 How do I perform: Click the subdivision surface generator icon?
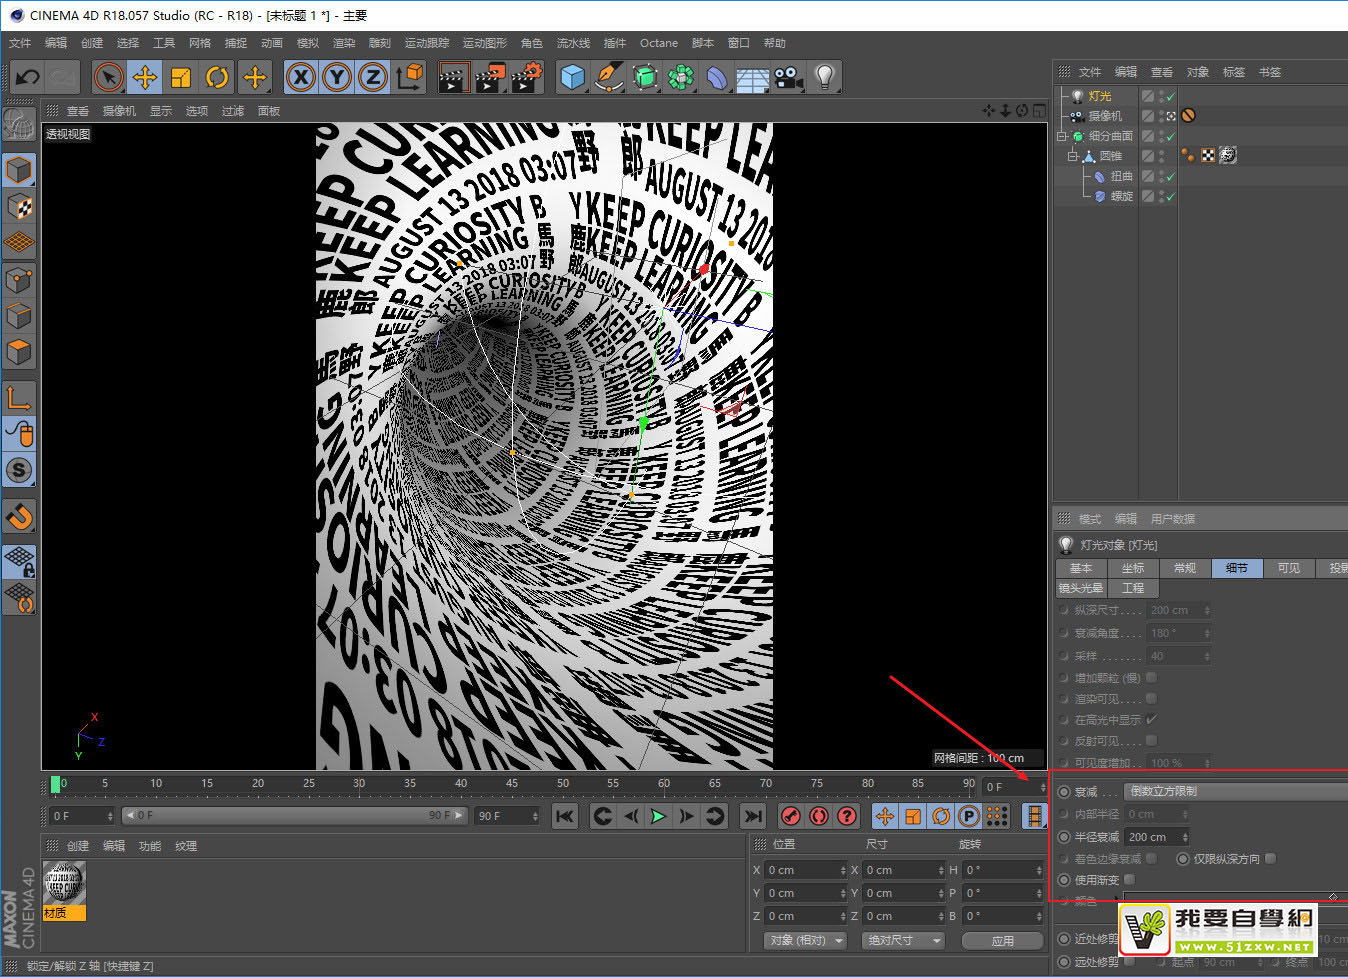point(645,77)
